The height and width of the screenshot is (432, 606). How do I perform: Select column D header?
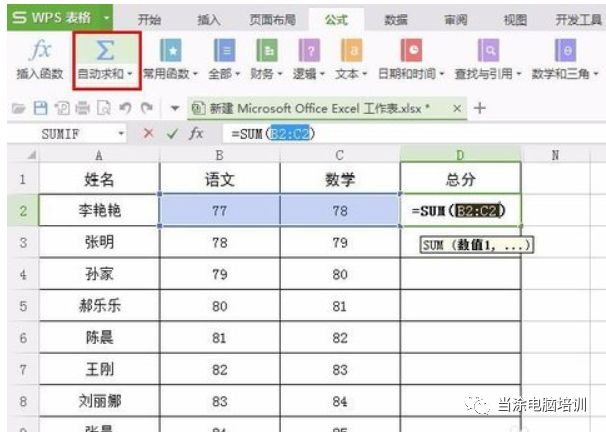coord(460,155)
